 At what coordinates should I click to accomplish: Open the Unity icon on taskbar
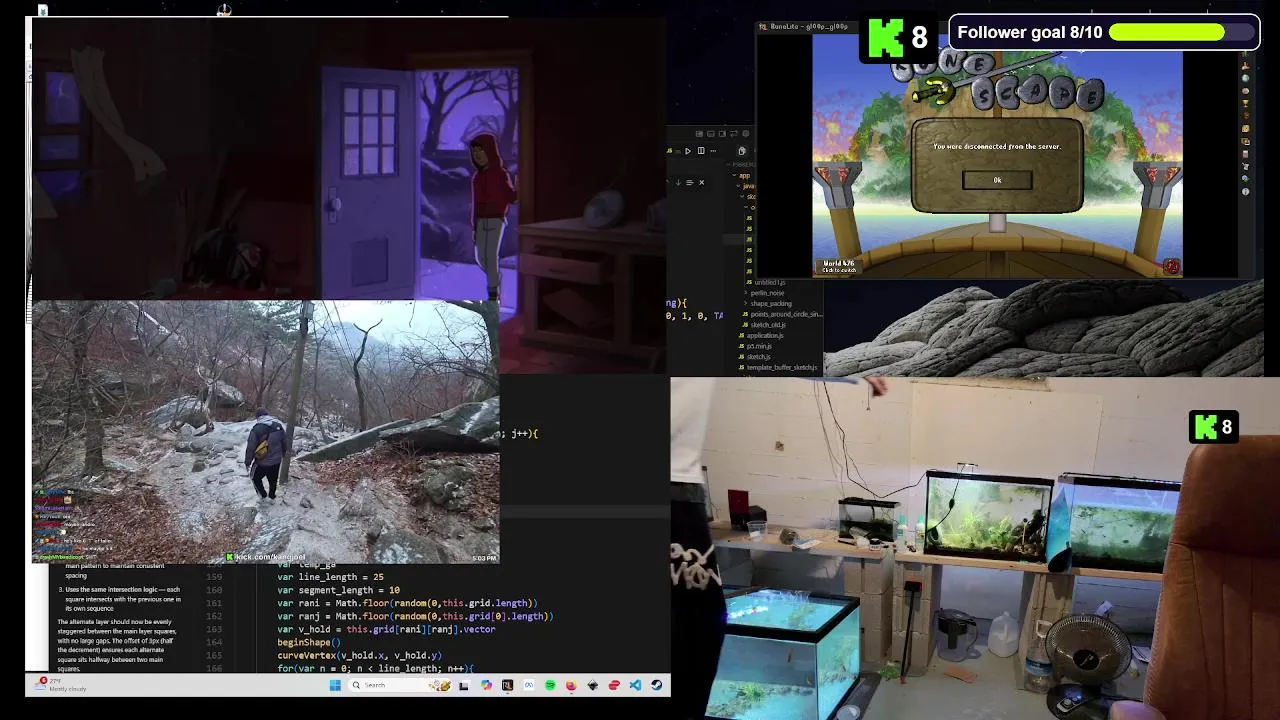click(593, 685)
